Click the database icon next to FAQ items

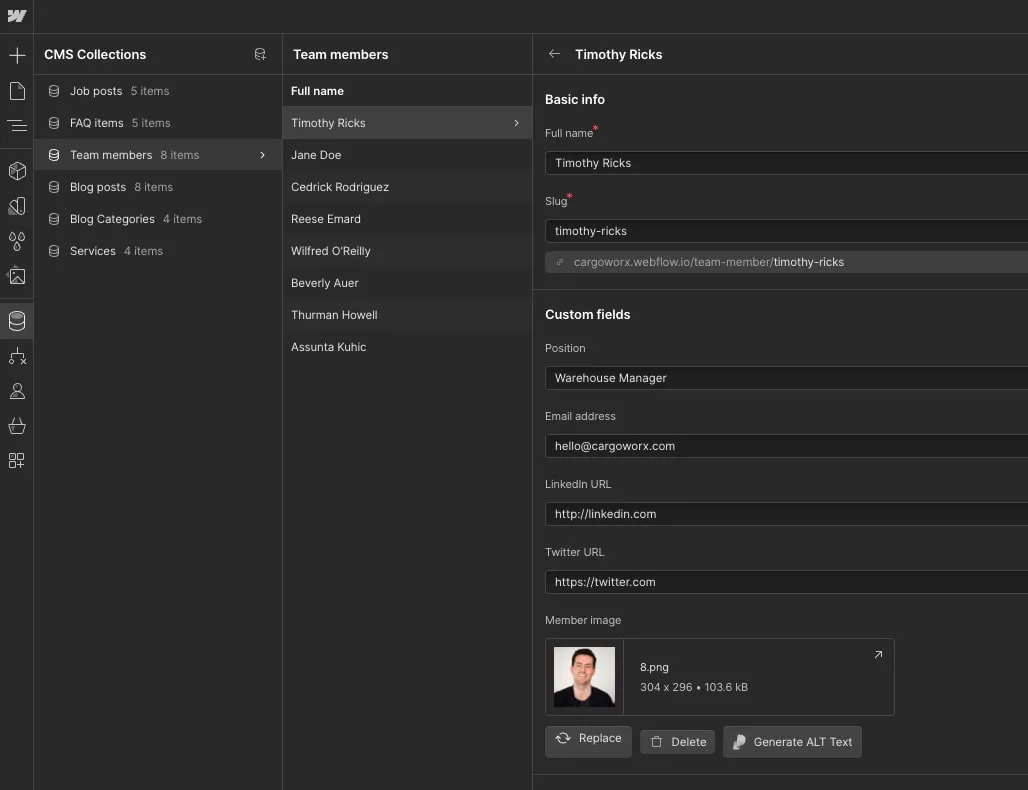coord(54,123)
